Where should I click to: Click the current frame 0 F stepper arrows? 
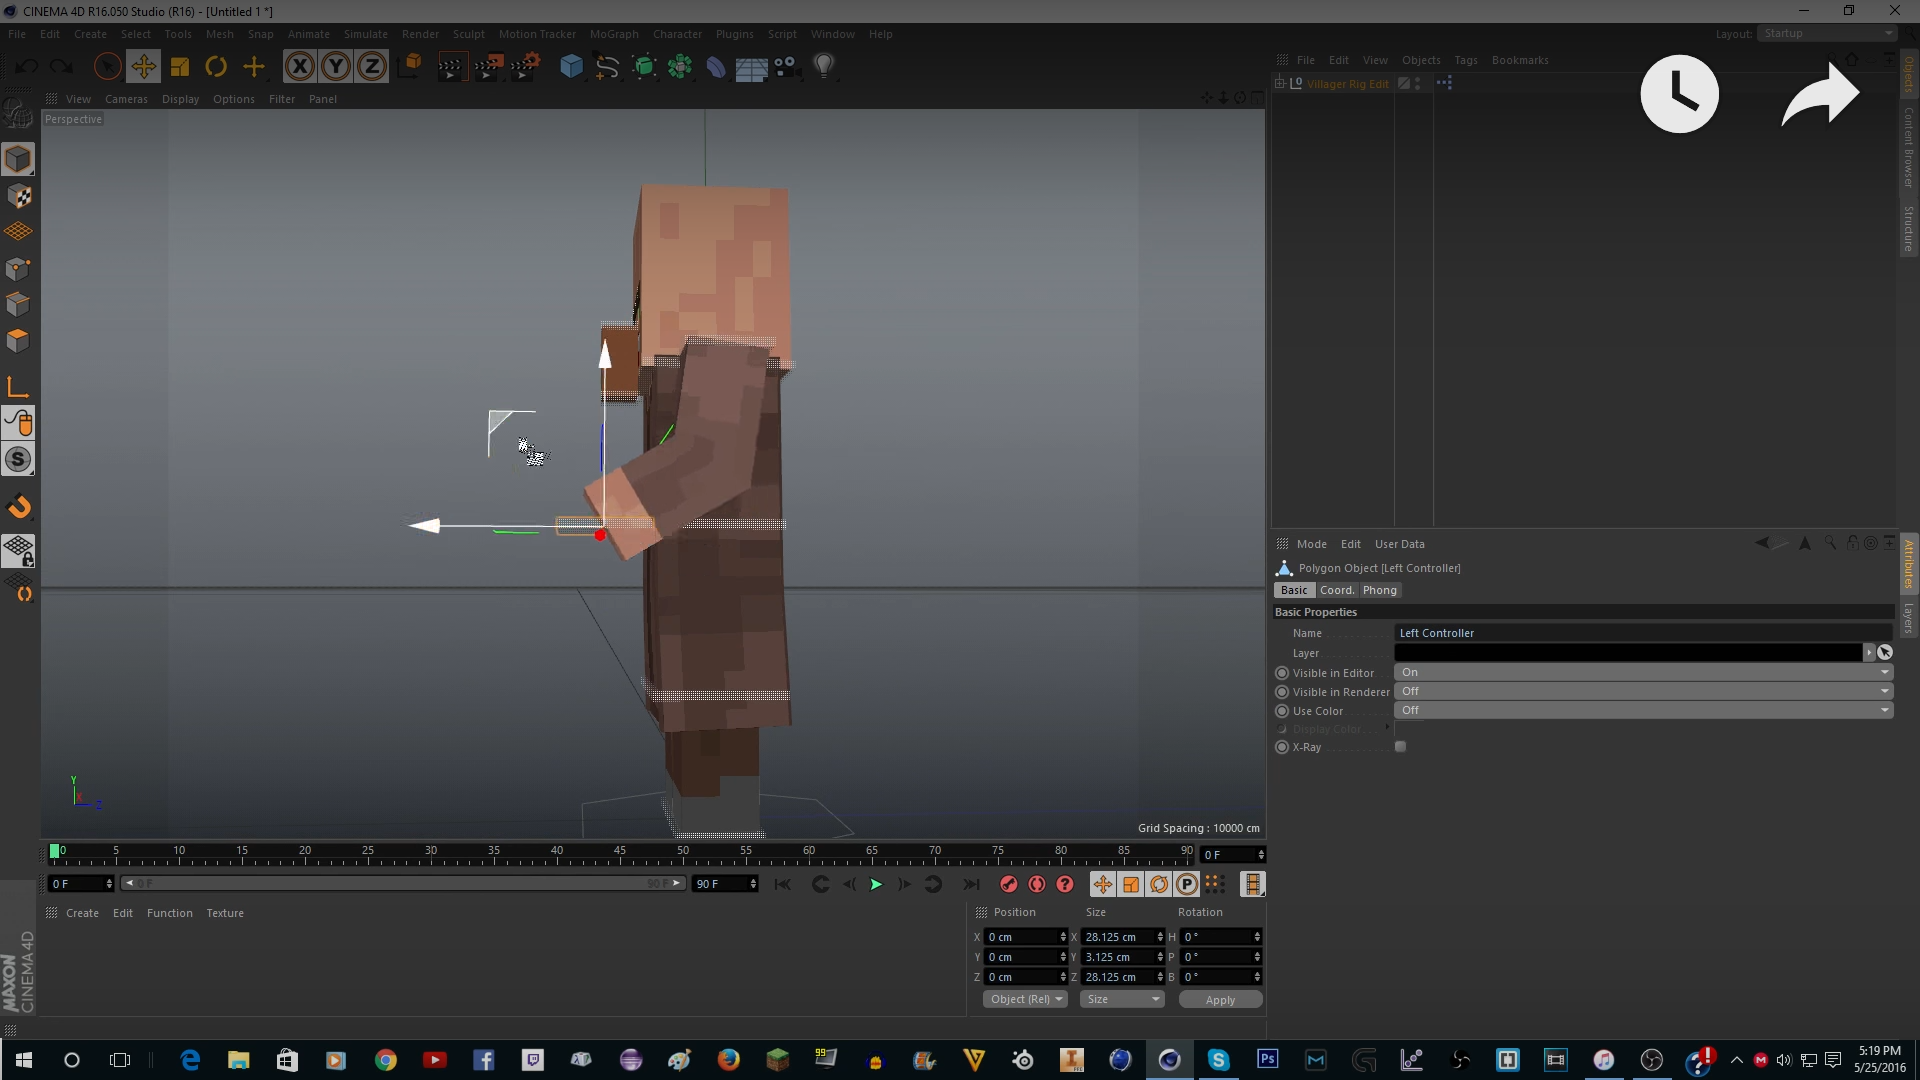(1261, 855)
